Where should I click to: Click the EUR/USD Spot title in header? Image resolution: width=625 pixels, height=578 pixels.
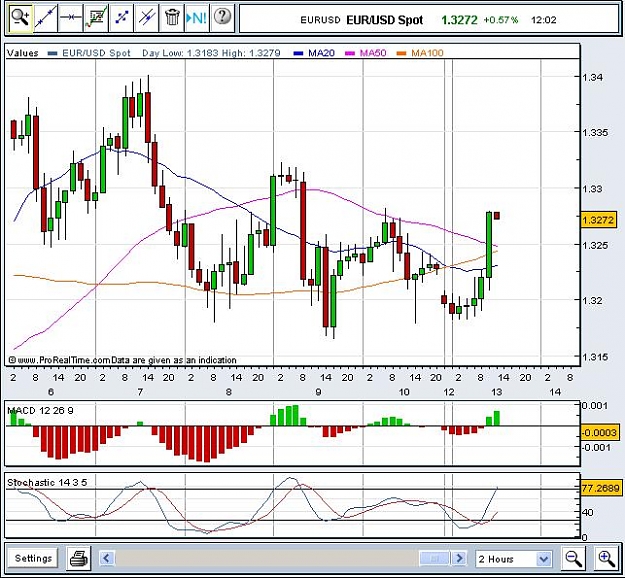point(384,20)
